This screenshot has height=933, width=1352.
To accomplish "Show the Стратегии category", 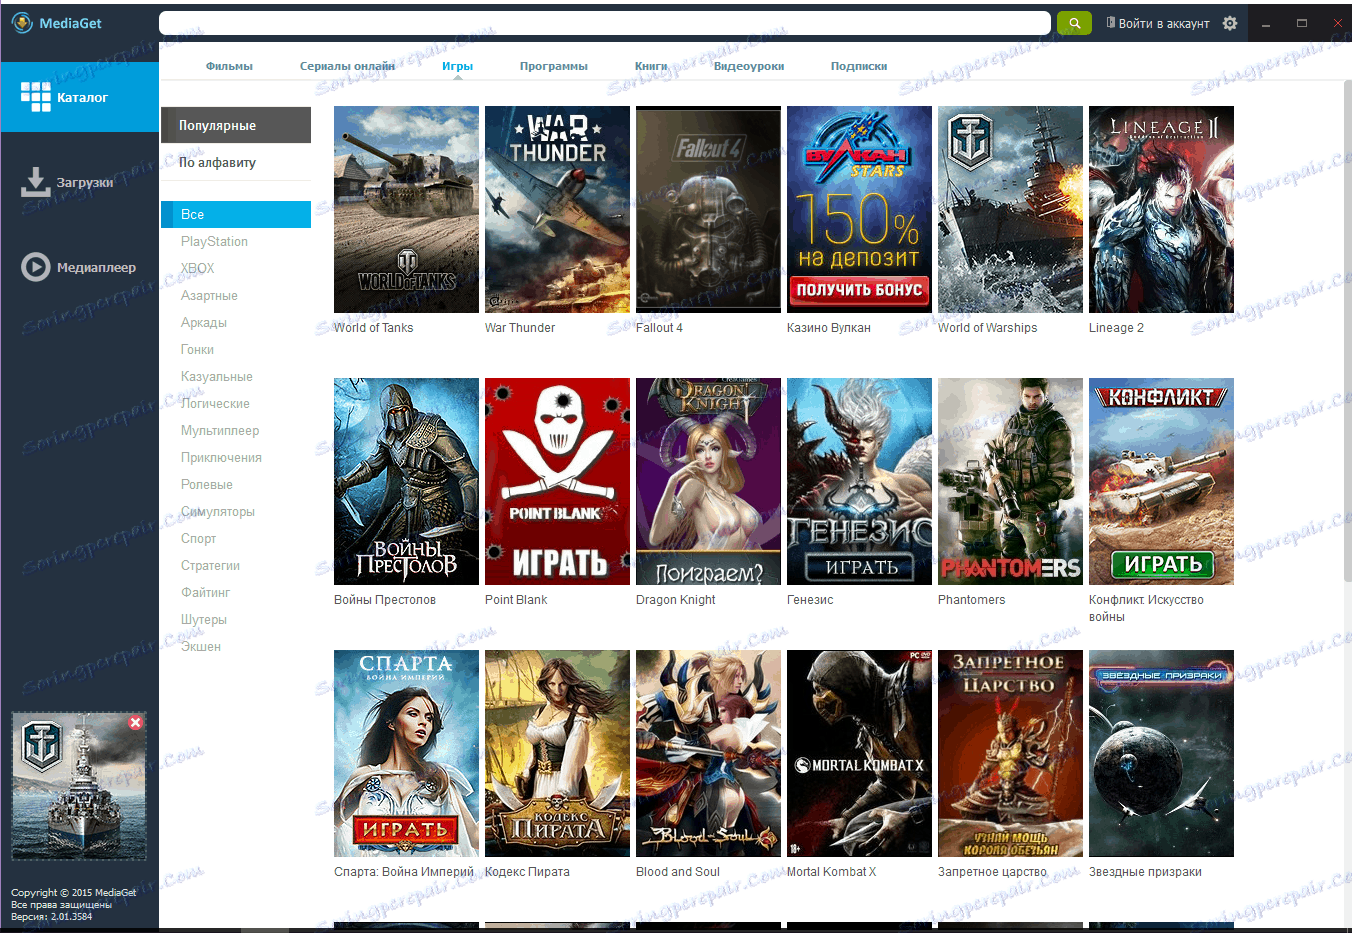I will pos(210,565).
